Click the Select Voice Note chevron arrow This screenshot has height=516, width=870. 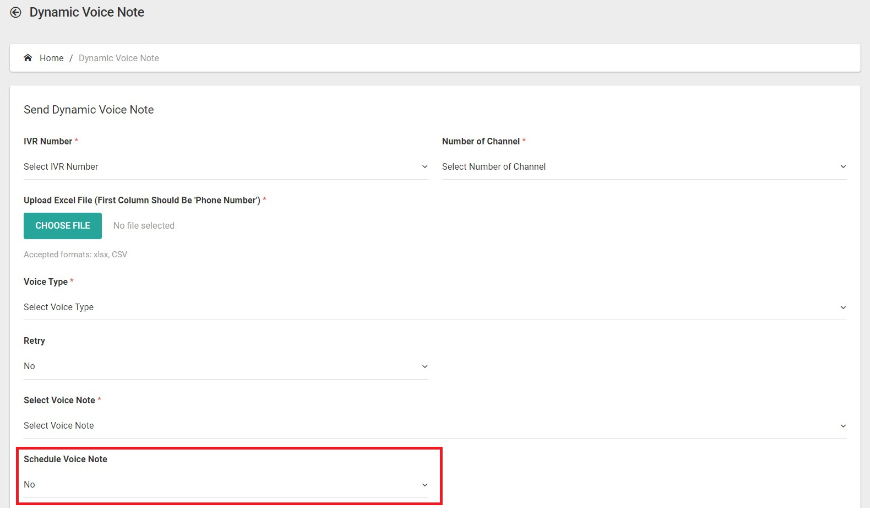[x=843, y=426]
